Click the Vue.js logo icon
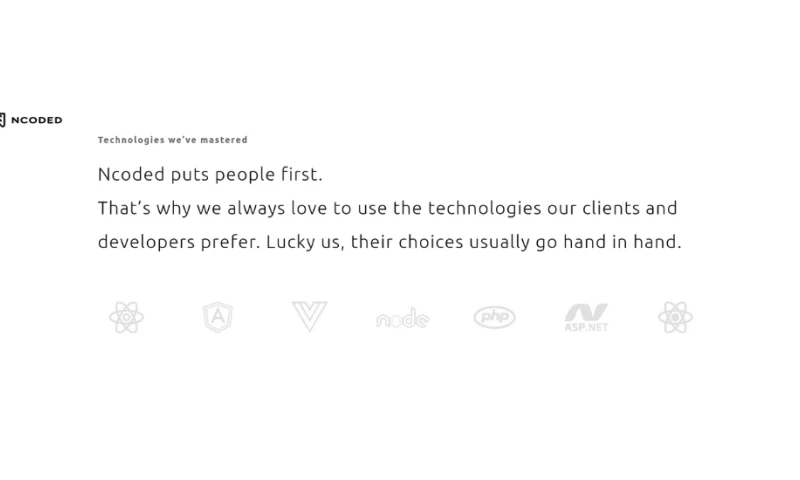The width and height of the screenshot is (800, 480). pyautogui.click(x=309, y=317)
